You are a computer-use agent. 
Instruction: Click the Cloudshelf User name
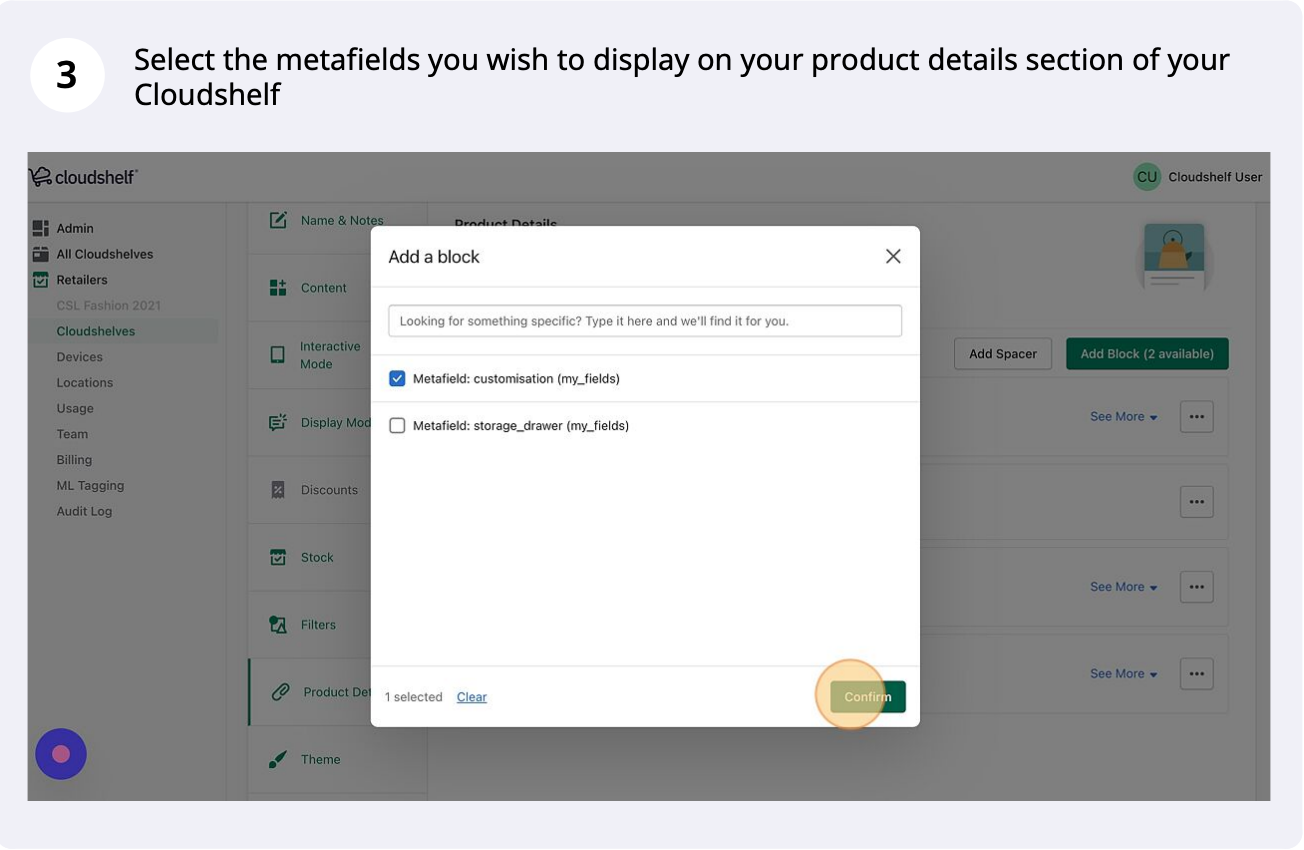tap(1215, 177)
